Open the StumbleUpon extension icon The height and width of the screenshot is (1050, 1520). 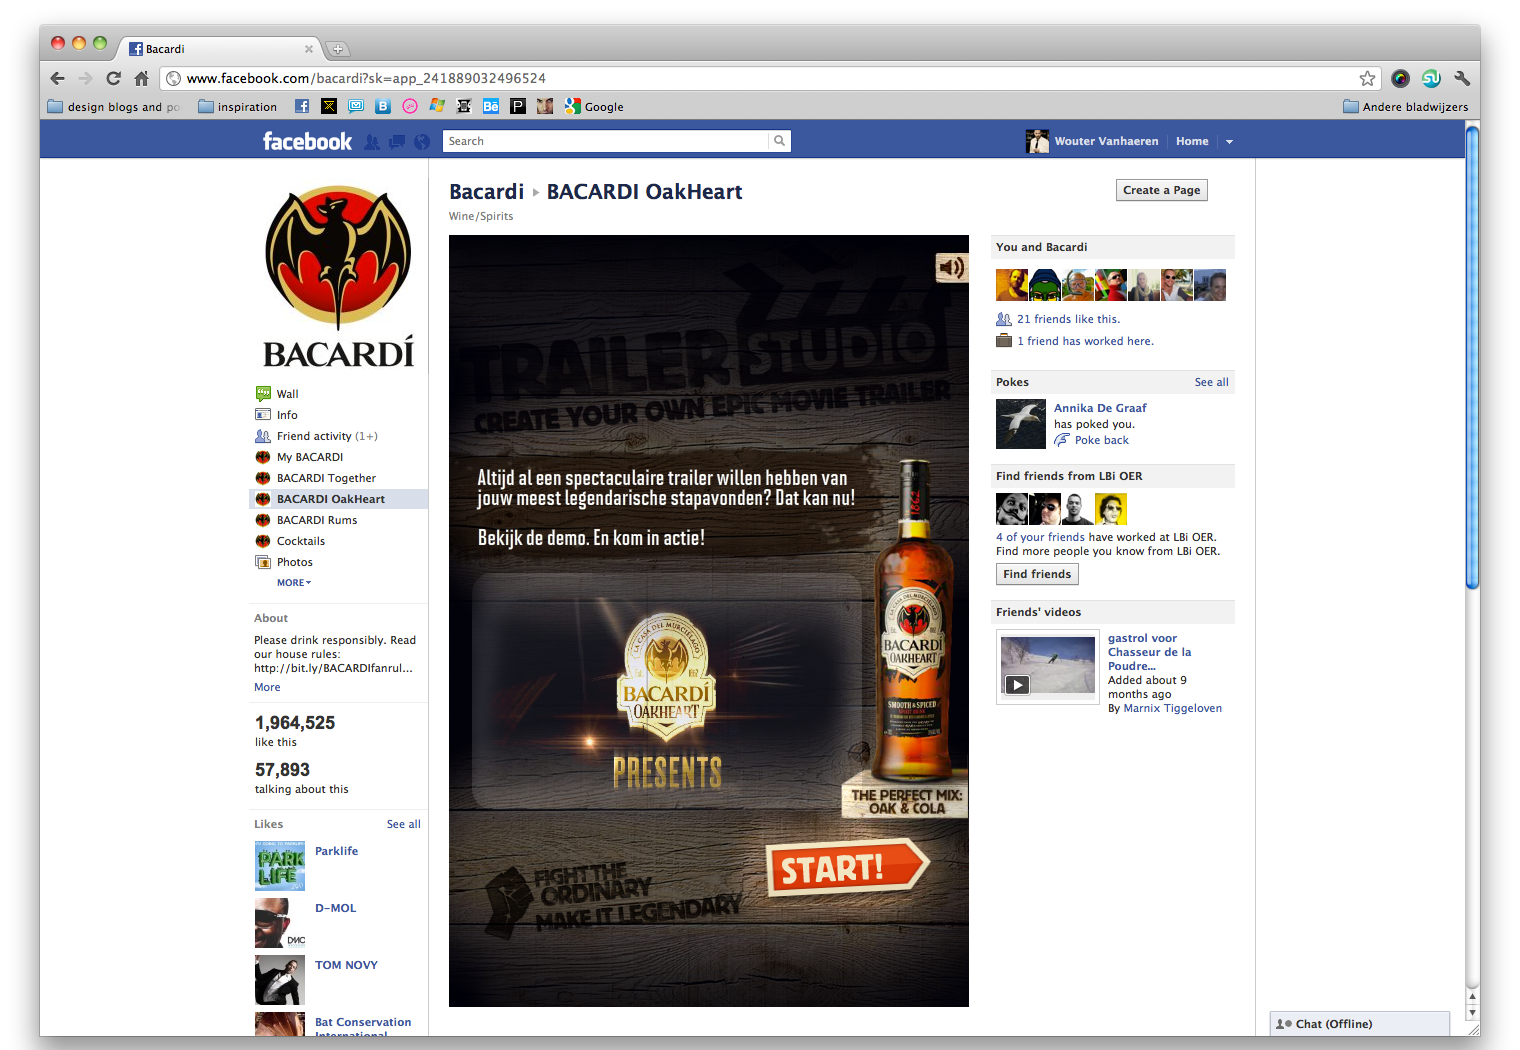[x=1431, y=78]
